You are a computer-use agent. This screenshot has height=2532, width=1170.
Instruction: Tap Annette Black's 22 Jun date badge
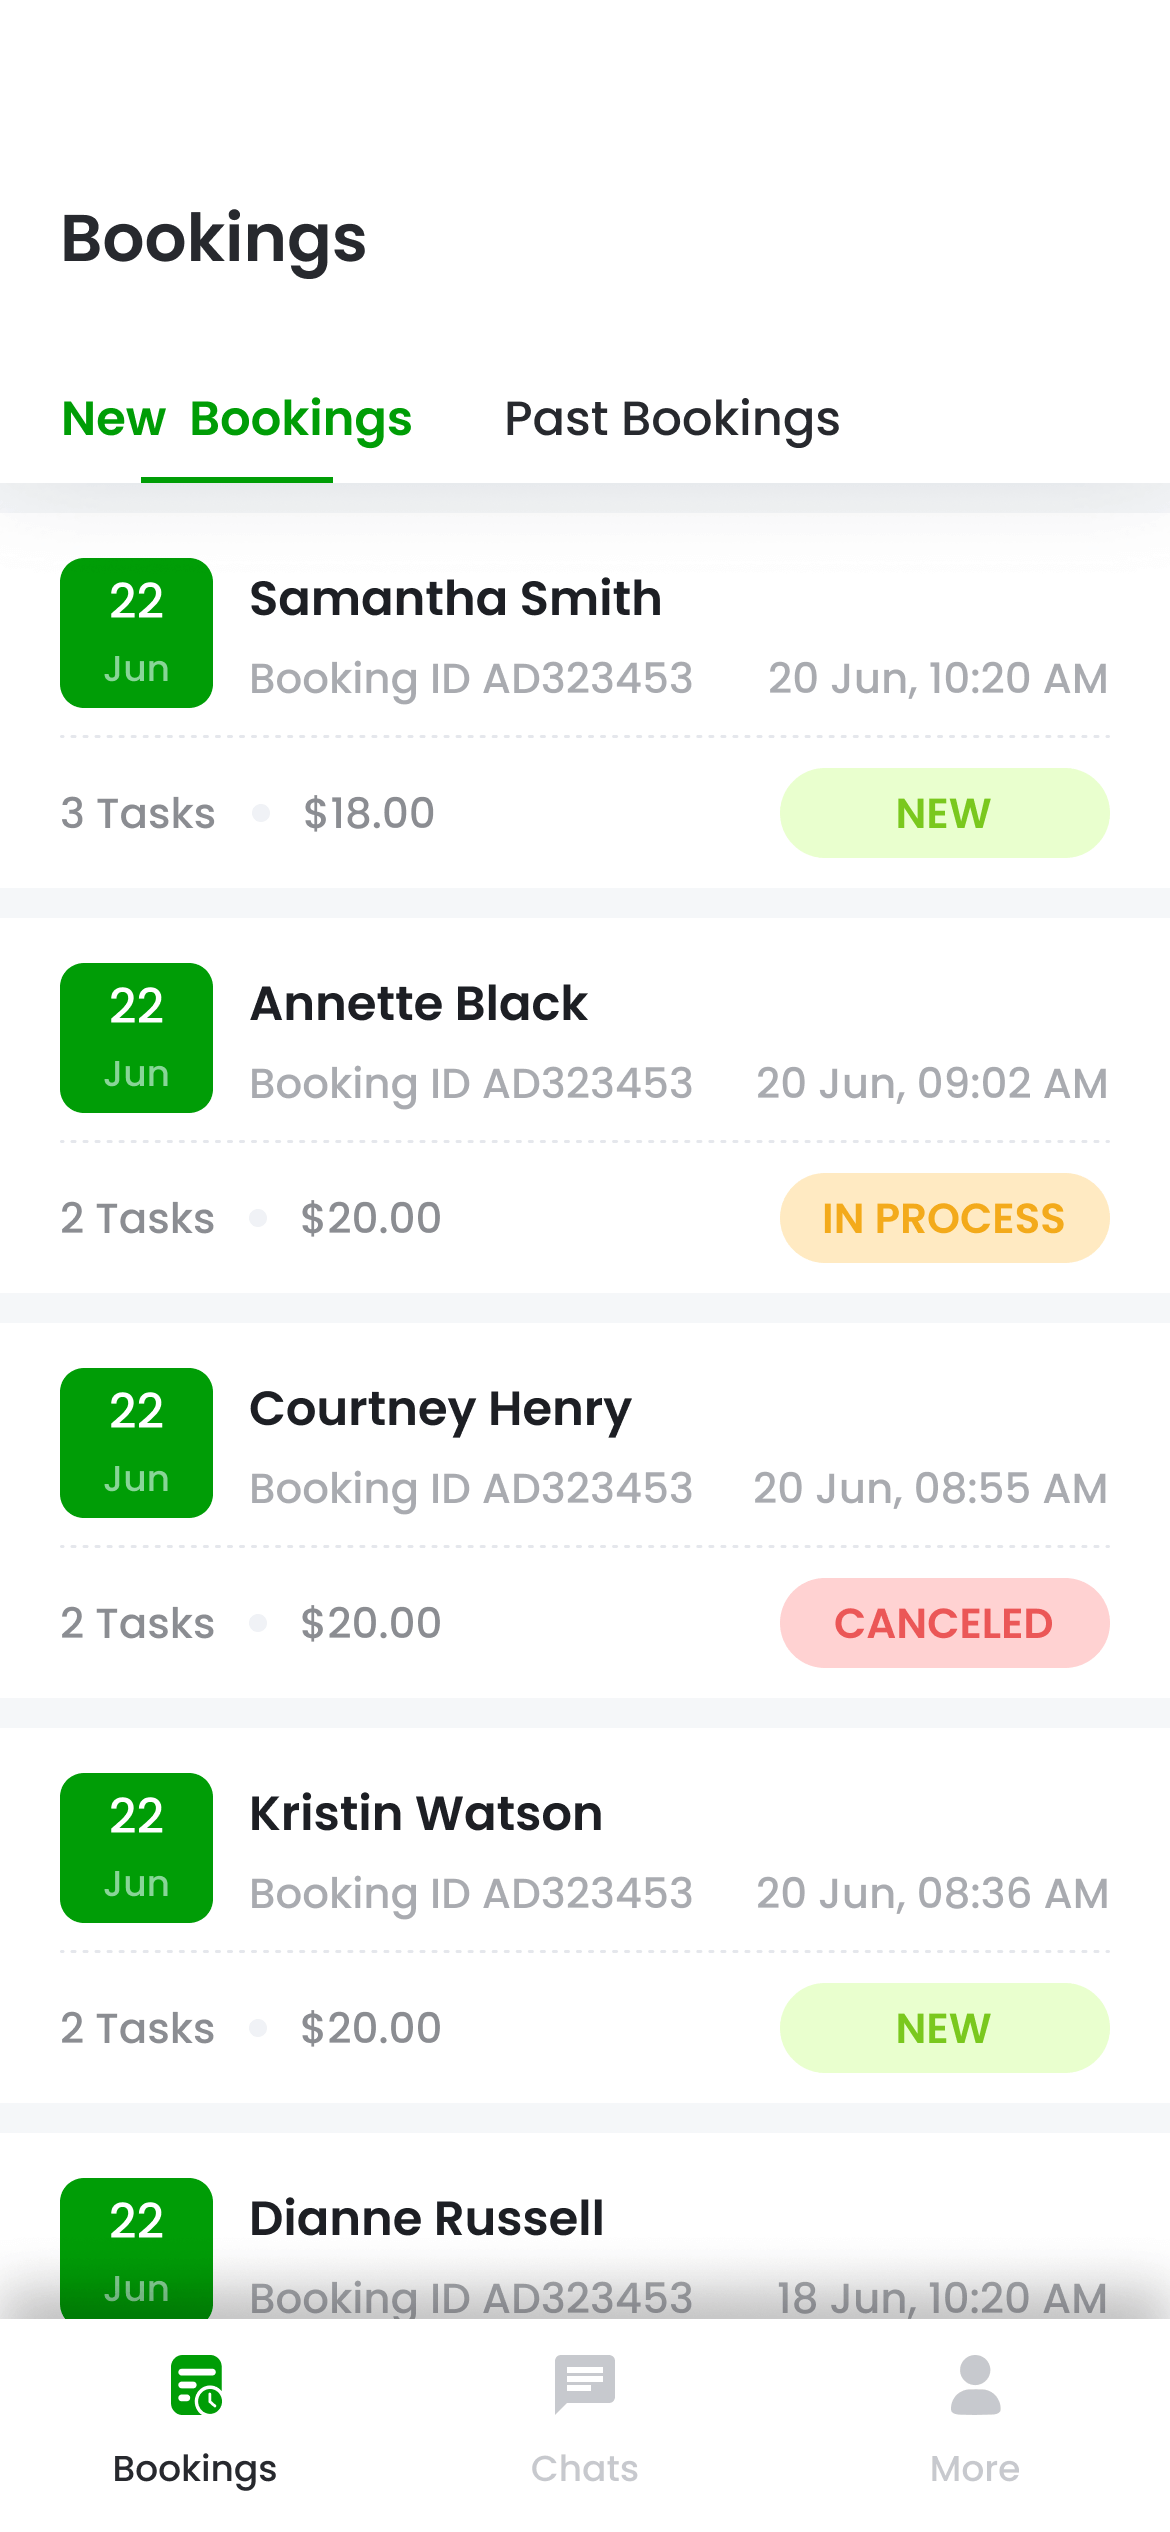click(x=136, y=1038)
